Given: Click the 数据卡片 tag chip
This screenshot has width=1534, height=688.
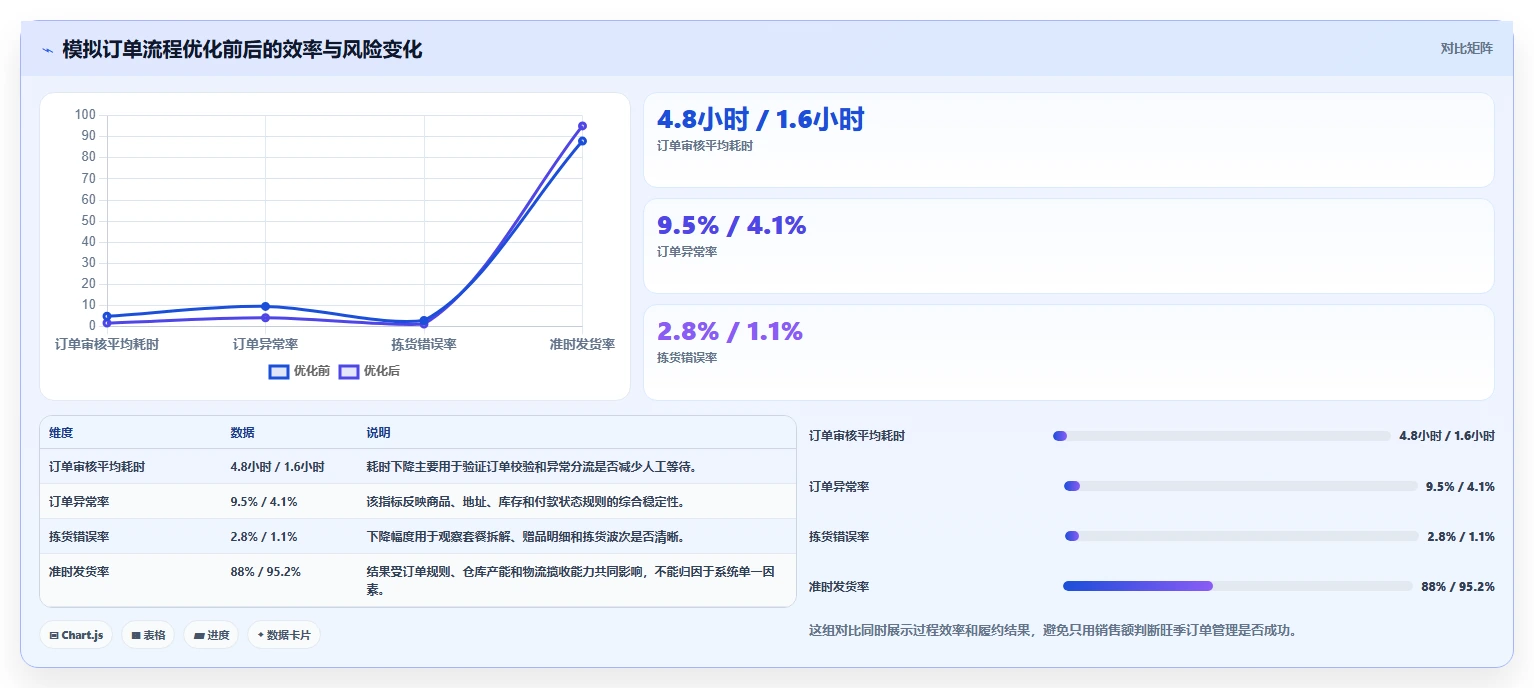Looking at the screenshot, I should point(284,635).
